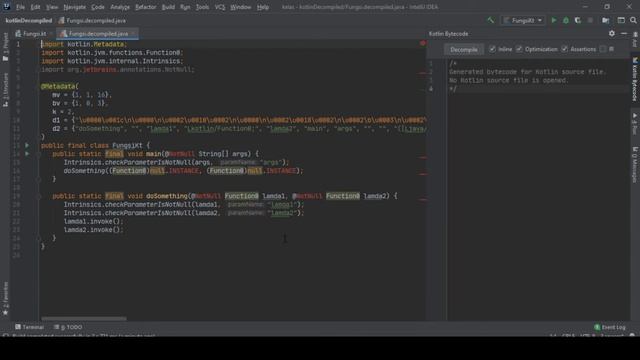640x360 pixels.
Task: Toggle the Inline checkbox
Action: (493, 49)
